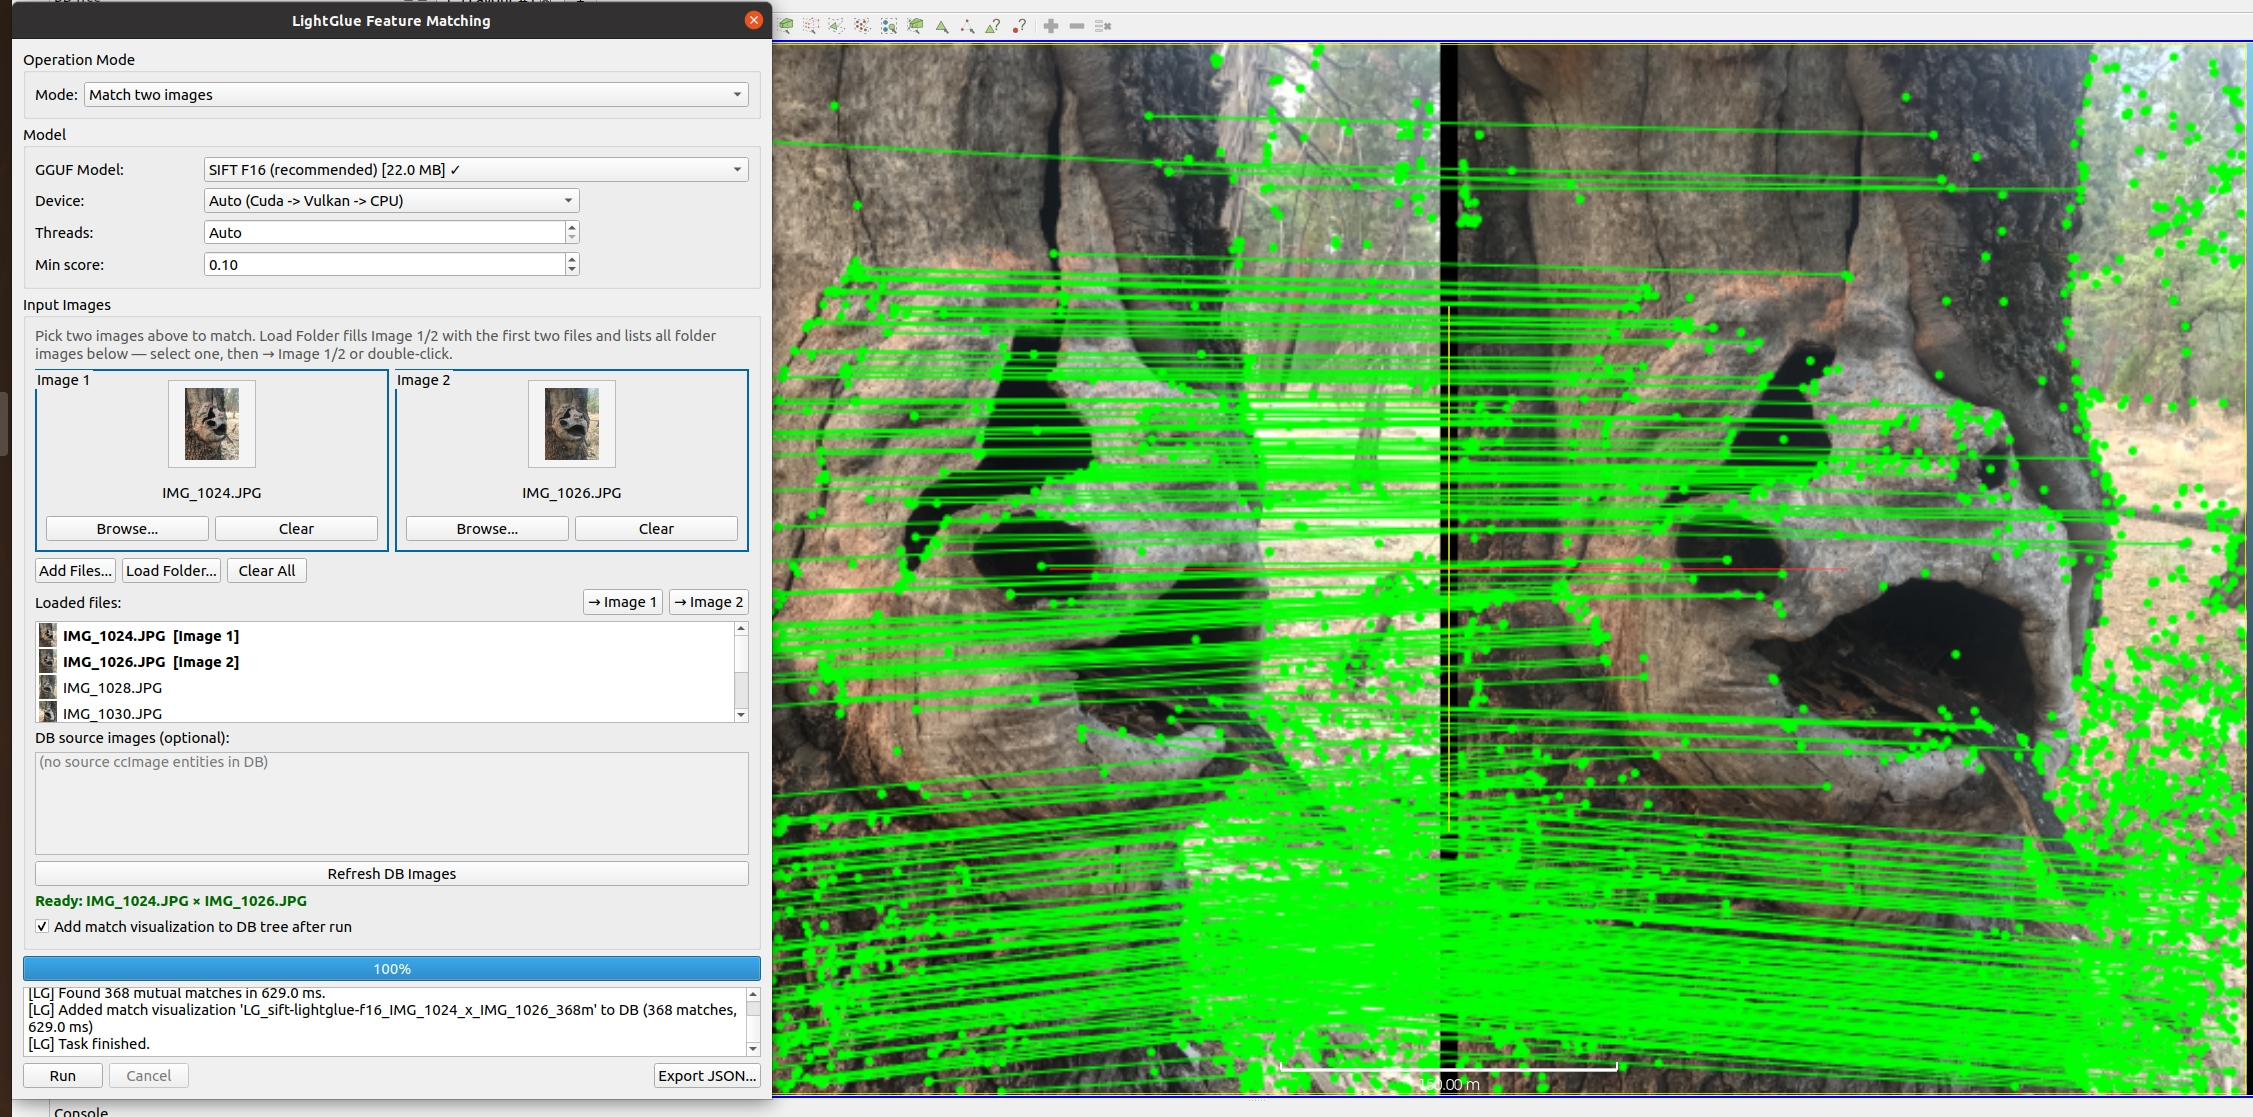Click the Image 1 thumbnail preview

click(x=212, y=424)
